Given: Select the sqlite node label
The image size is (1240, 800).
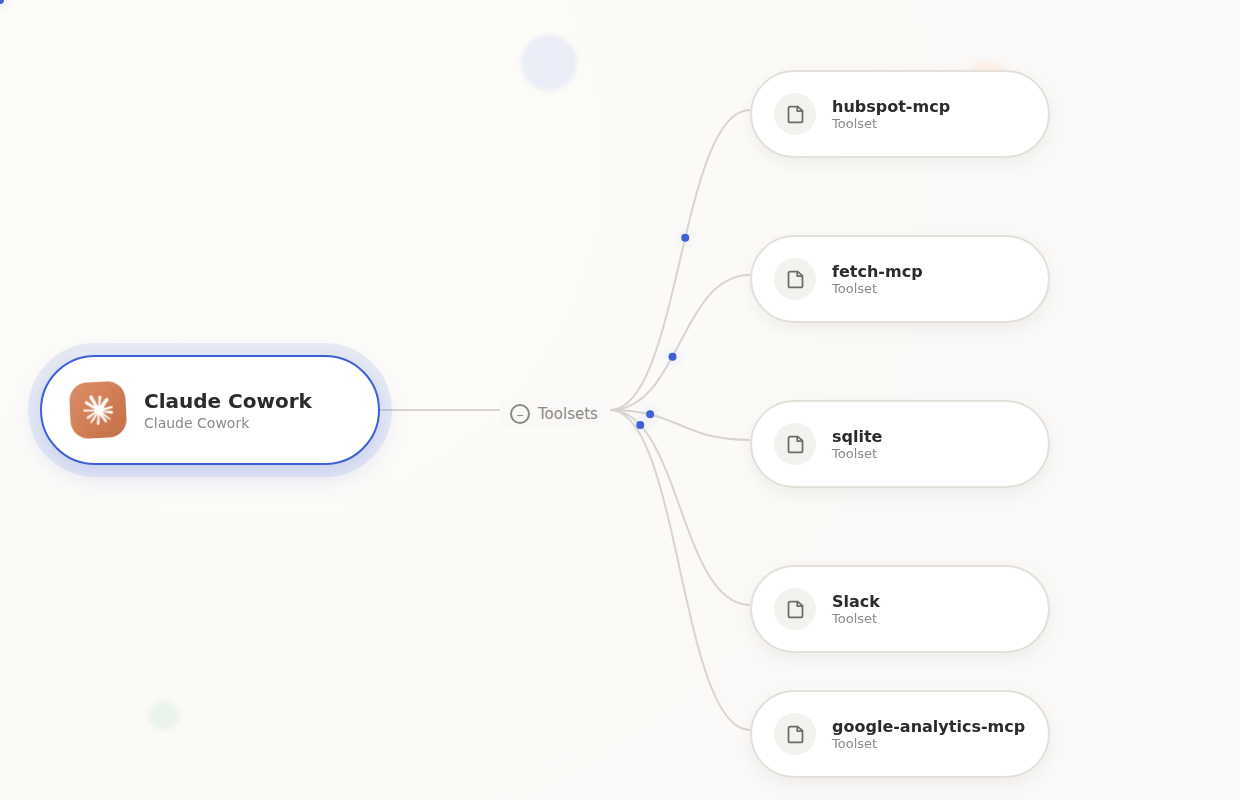Looking at the screenshot, I should point(857,436).
